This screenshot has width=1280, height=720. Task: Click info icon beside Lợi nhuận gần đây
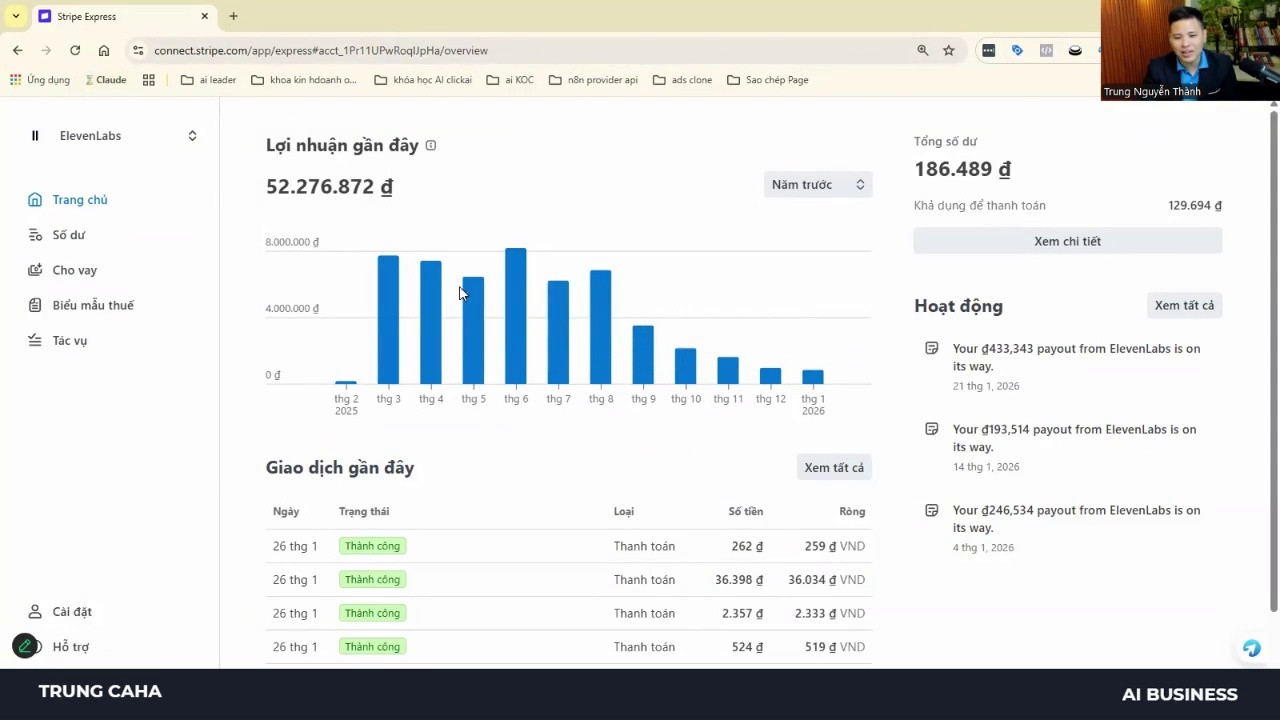(431, 145)
